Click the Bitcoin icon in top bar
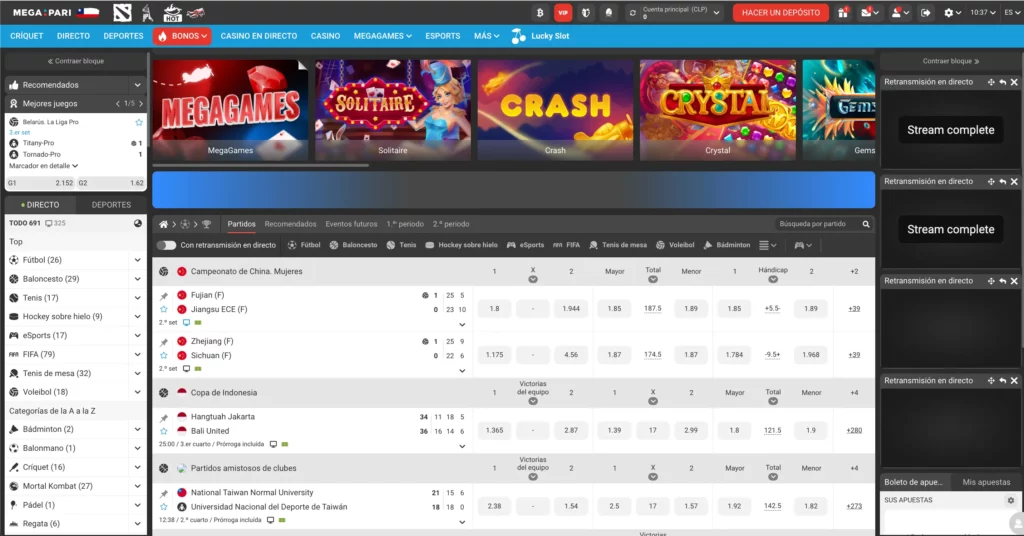The height and width of the screenshot is (536, 1024). (540, 13)
